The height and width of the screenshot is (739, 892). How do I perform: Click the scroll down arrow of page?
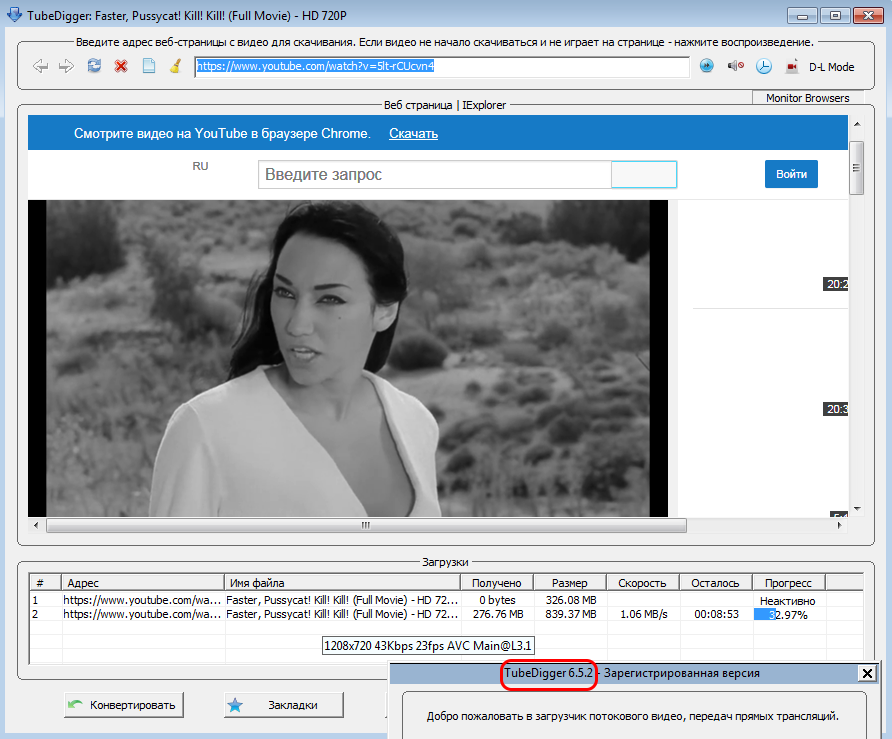point(857,509)
